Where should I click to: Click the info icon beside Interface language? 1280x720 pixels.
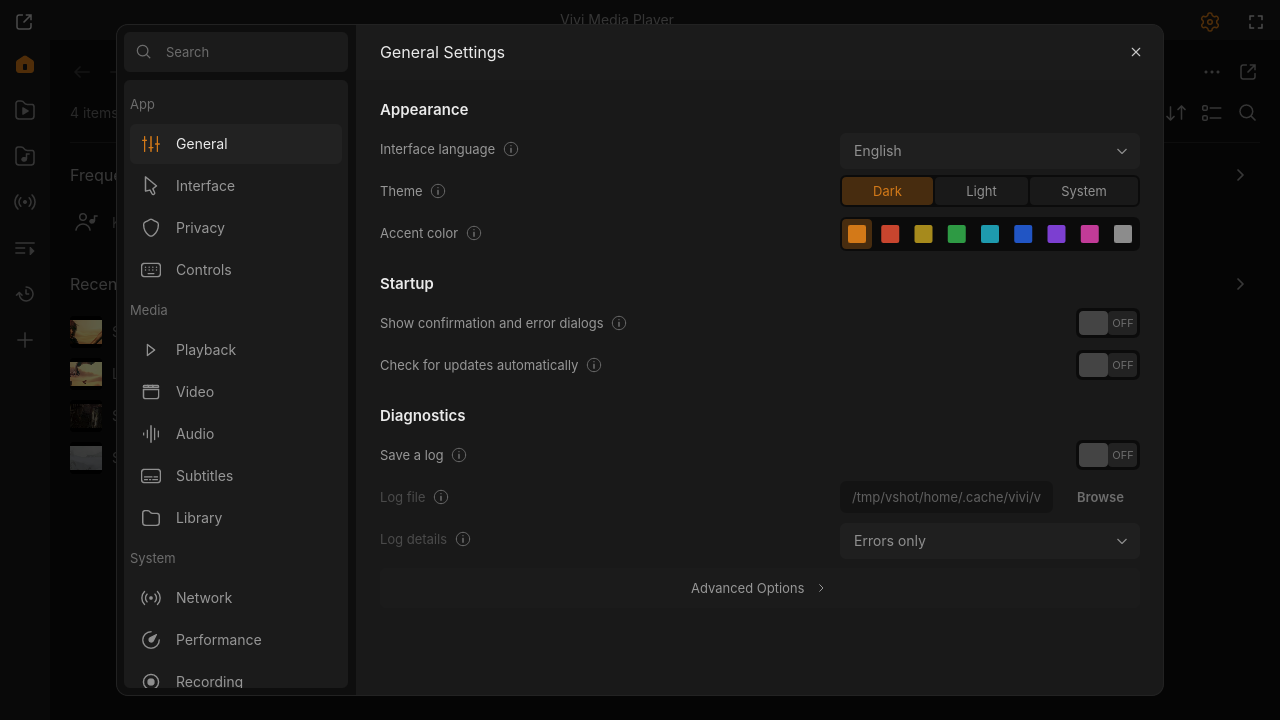pyautogui.click(x=511, y=149)
